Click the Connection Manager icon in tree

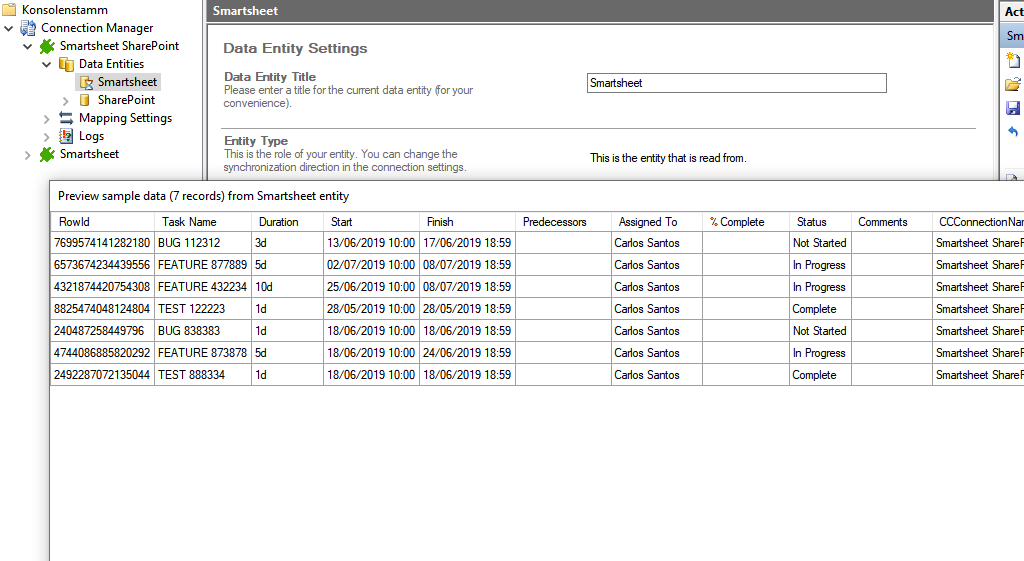28,28
